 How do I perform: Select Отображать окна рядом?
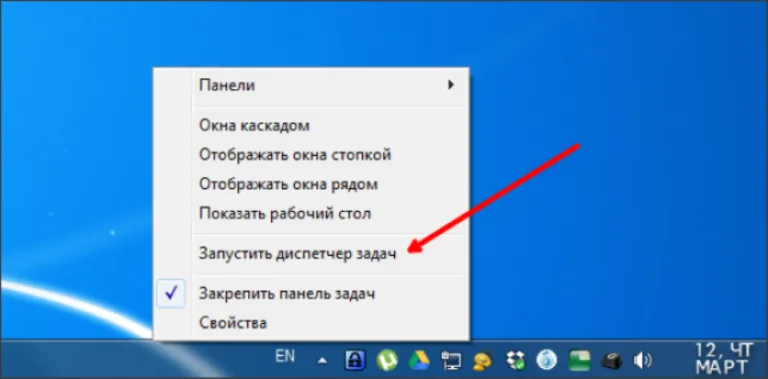pyautogui.click(x=312, y=184)
